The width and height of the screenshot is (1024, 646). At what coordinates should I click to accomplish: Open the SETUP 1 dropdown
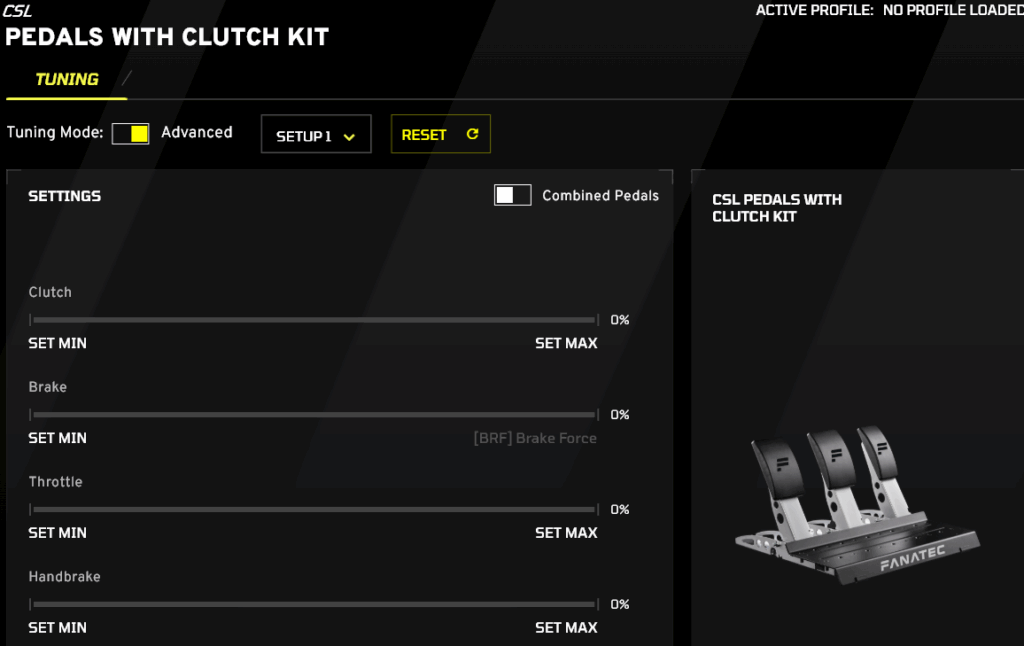click(x=315, y=135)
